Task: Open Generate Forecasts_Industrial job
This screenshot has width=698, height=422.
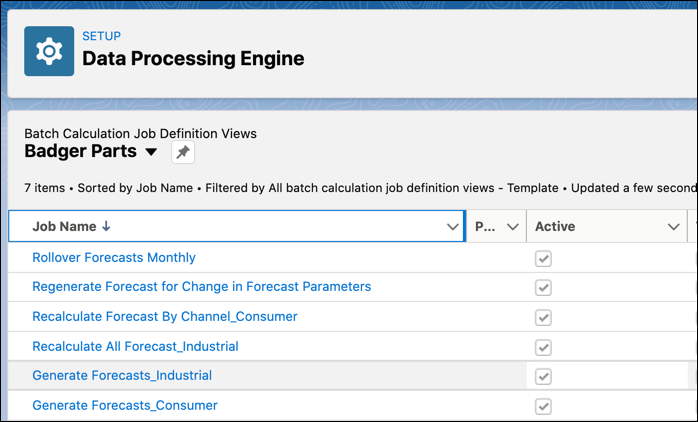Action: click(122, 376)
